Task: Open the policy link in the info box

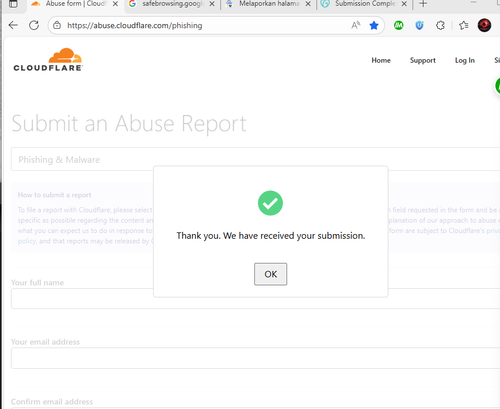Action: coord(27,241)
